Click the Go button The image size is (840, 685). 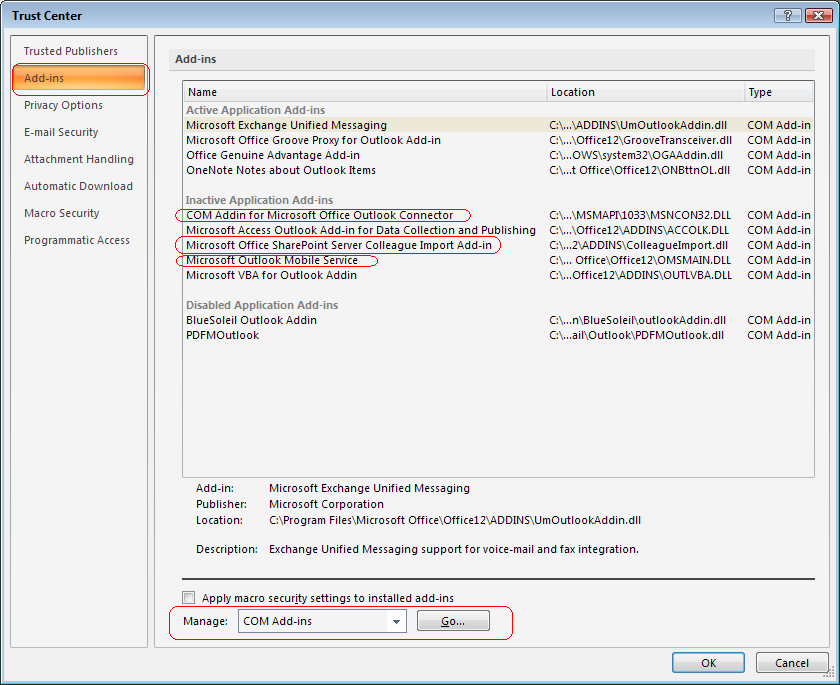click(x=453, y=622)
